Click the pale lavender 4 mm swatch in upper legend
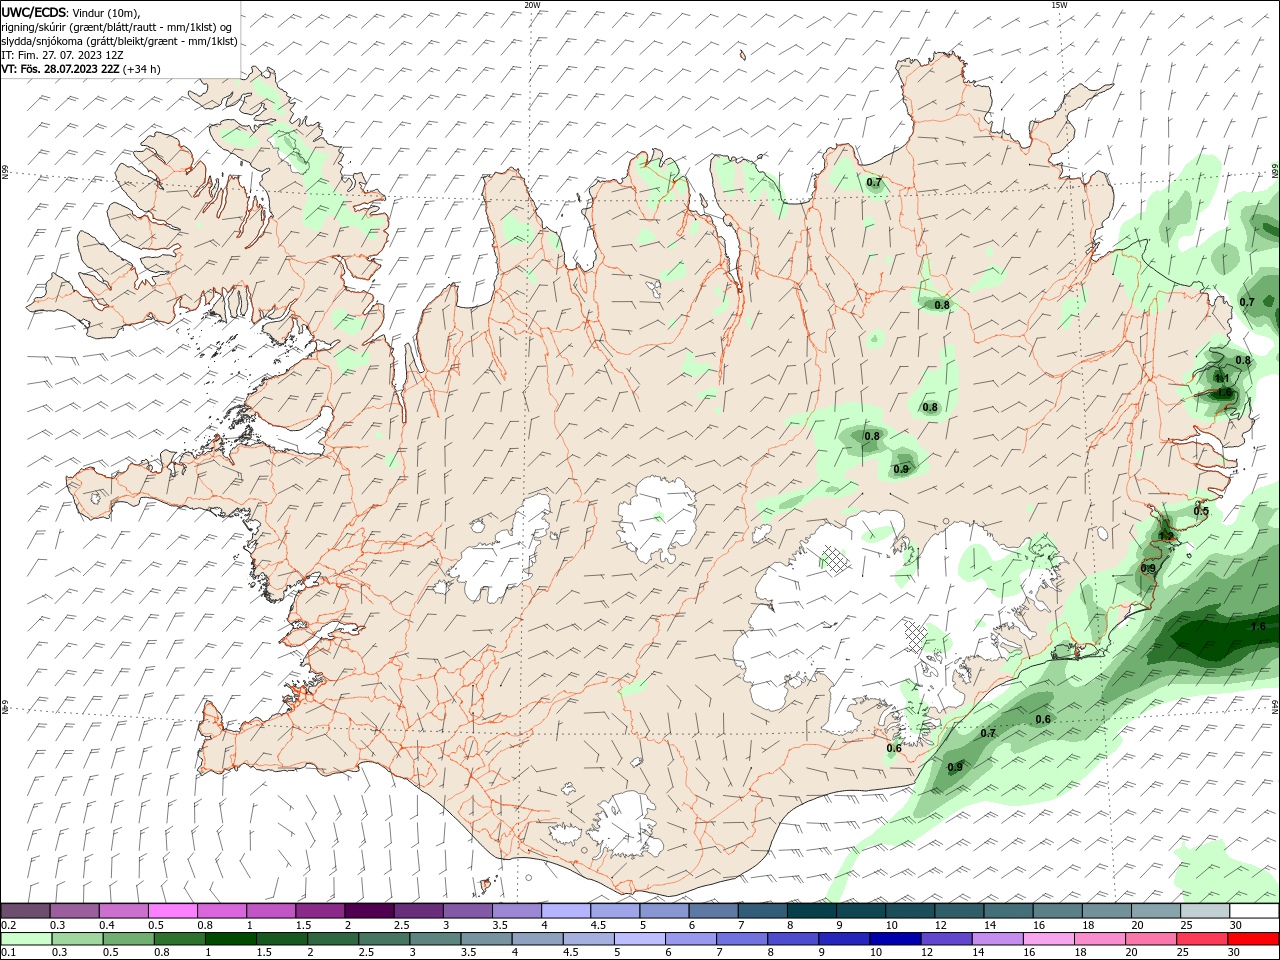This screenshot has width=1280, height=960. pyautogui.click(x=566, y=911)
